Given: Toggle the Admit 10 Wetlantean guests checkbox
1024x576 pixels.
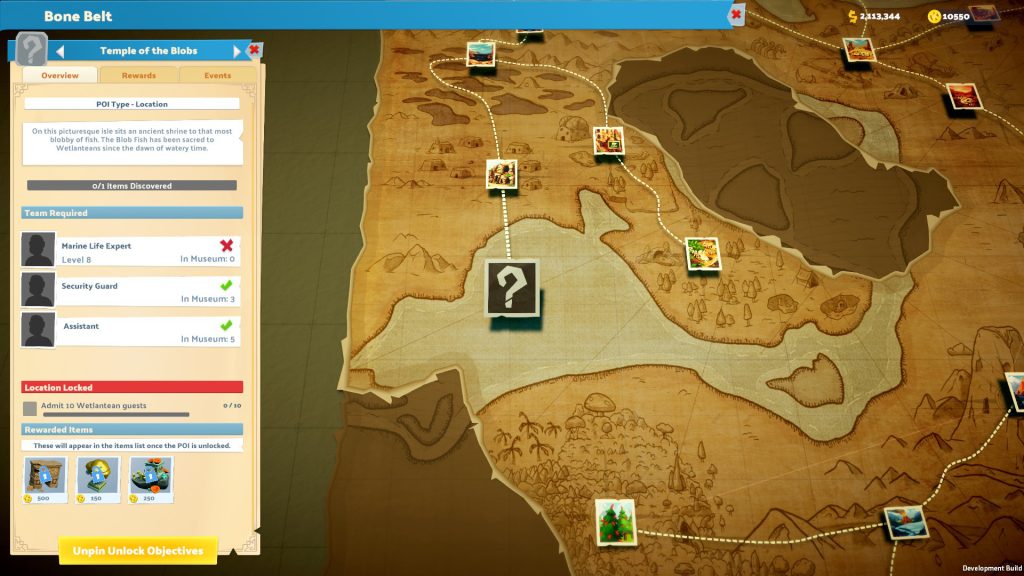Looking at the screenshot, I should 30,408.
